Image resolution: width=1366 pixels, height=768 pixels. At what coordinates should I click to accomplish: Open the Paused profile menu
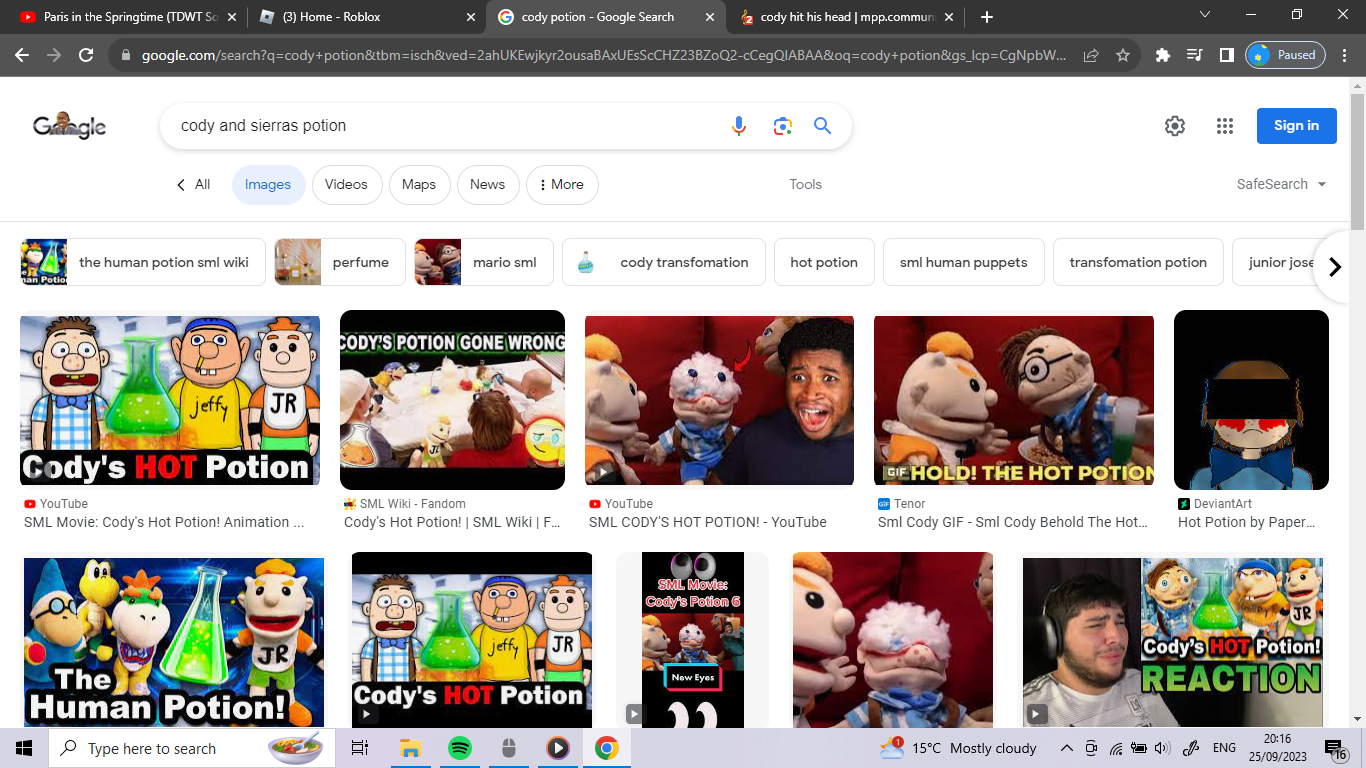point(1285,55)
